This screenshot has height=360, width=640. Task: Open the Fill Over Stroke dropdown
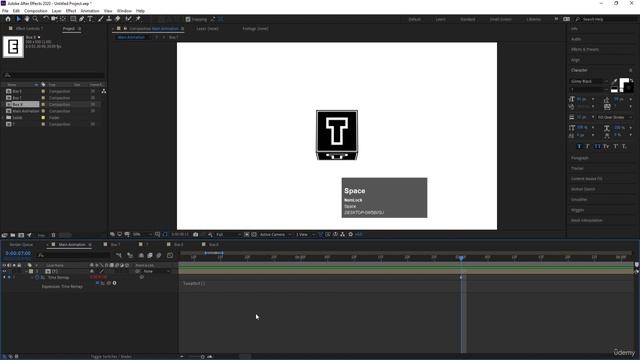click(614, 118)
